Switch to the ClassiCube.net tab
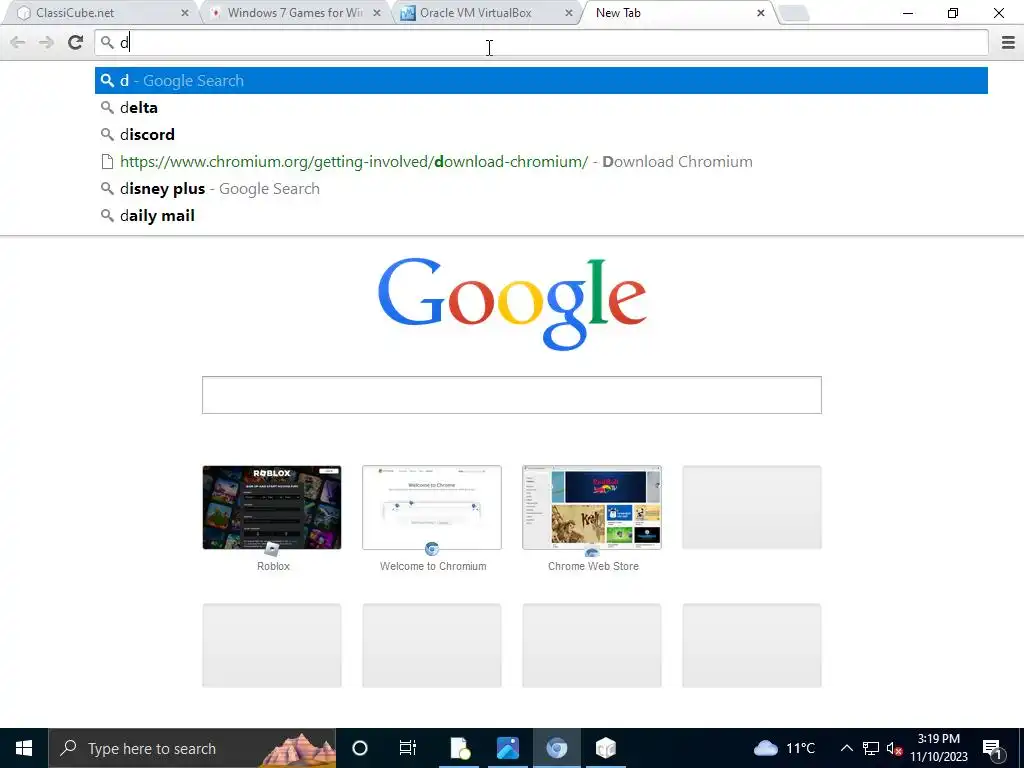 98,13
